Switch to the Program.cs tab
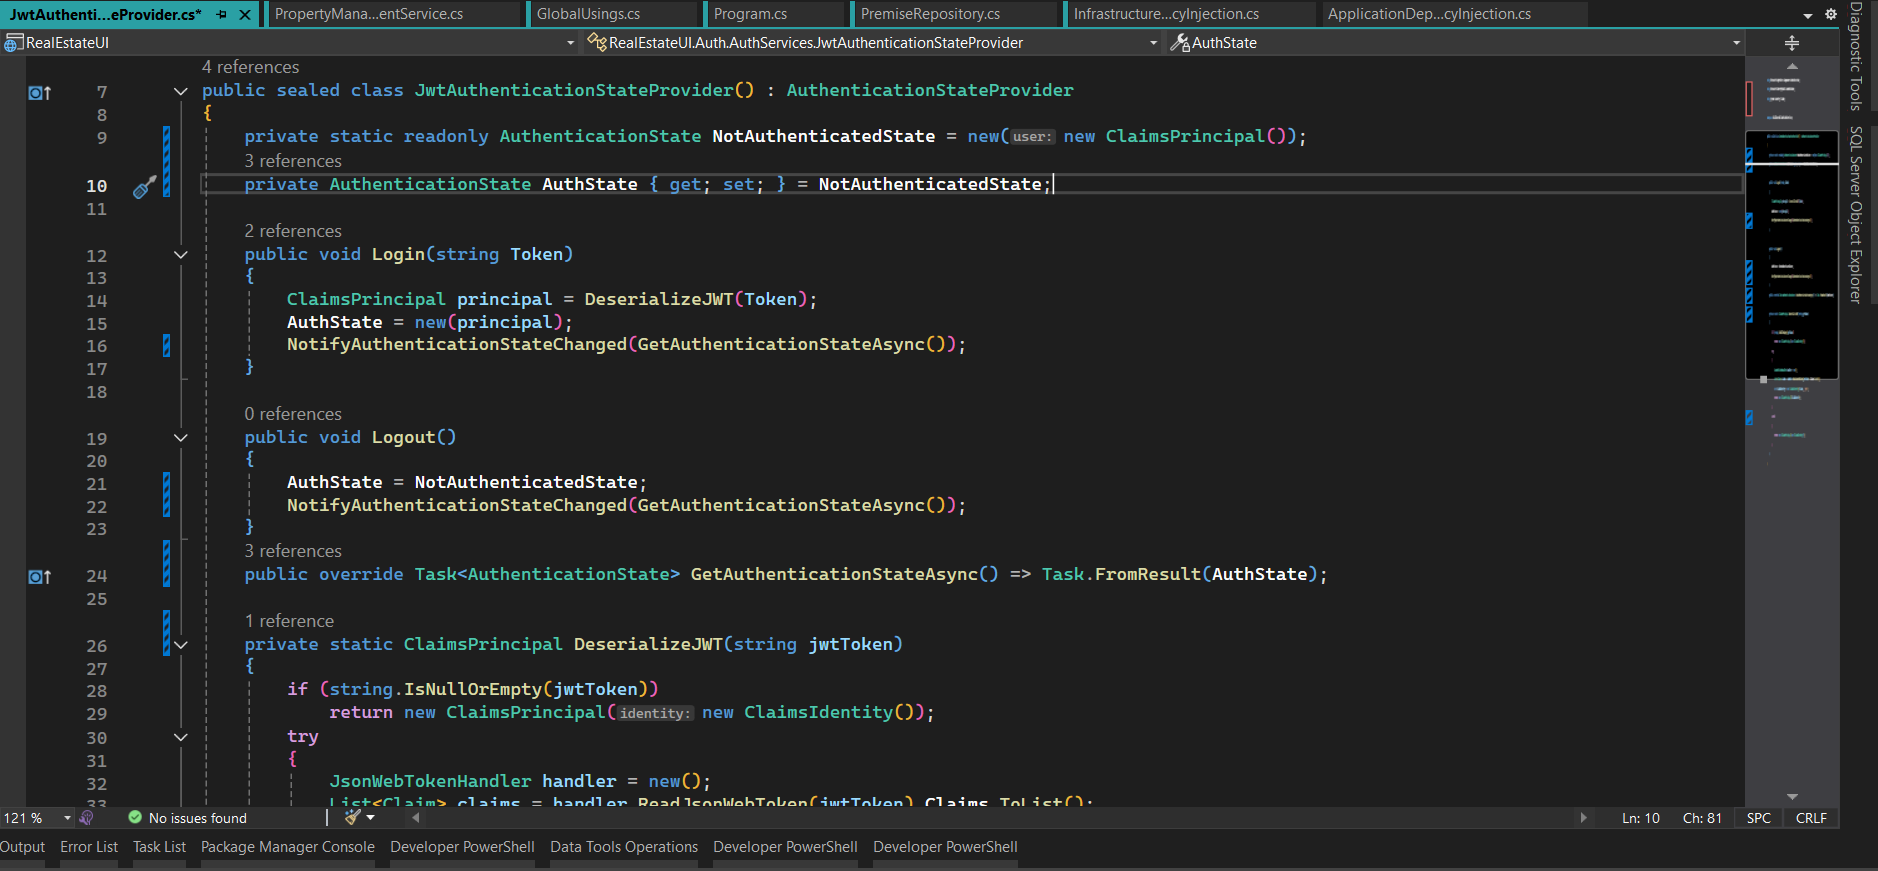Image resolution: width=1878 pixels, height=871 pixels. pos(750,14)
